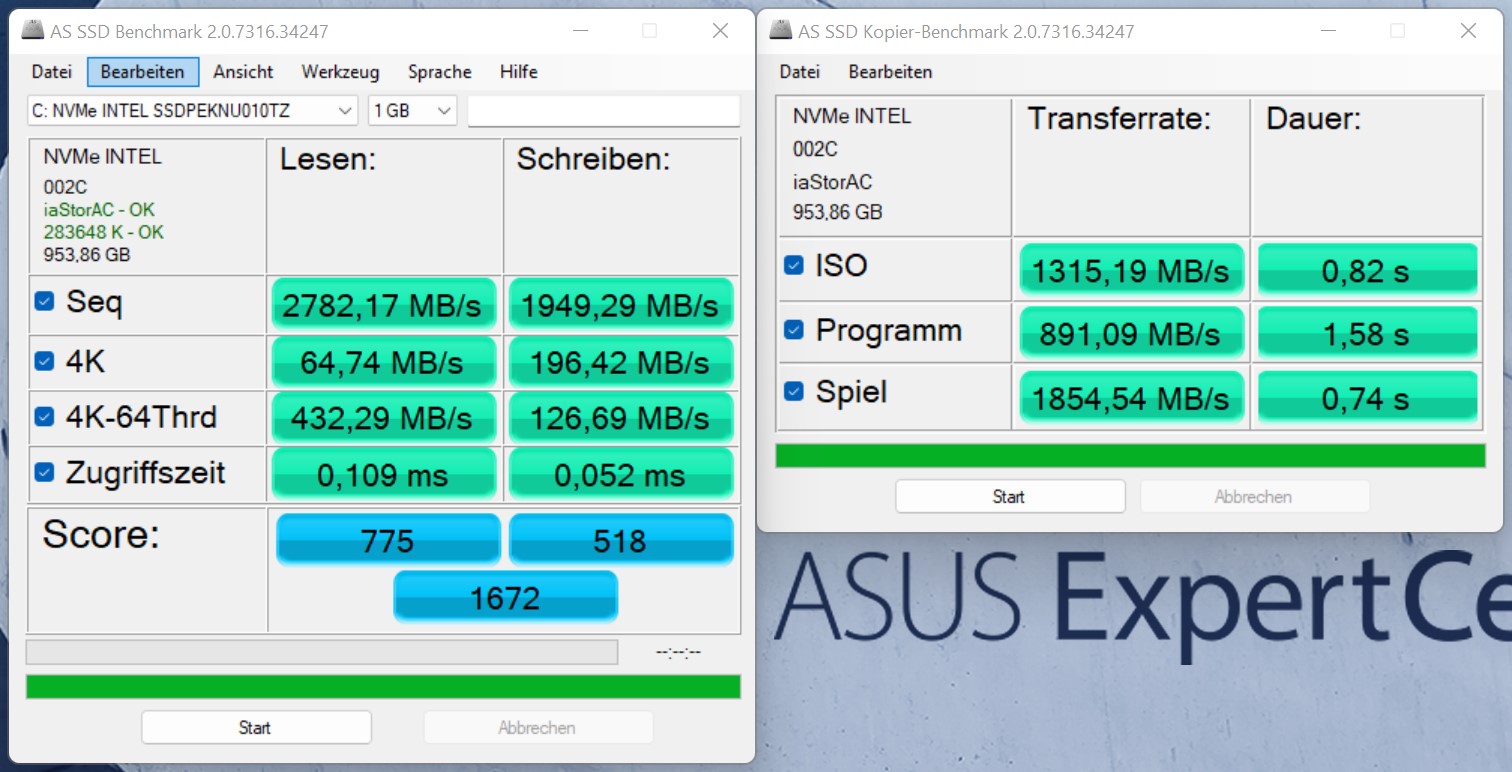Uncheck the ISO copy test
Viewport: 1512px width, 772px height.
point(794,265)
